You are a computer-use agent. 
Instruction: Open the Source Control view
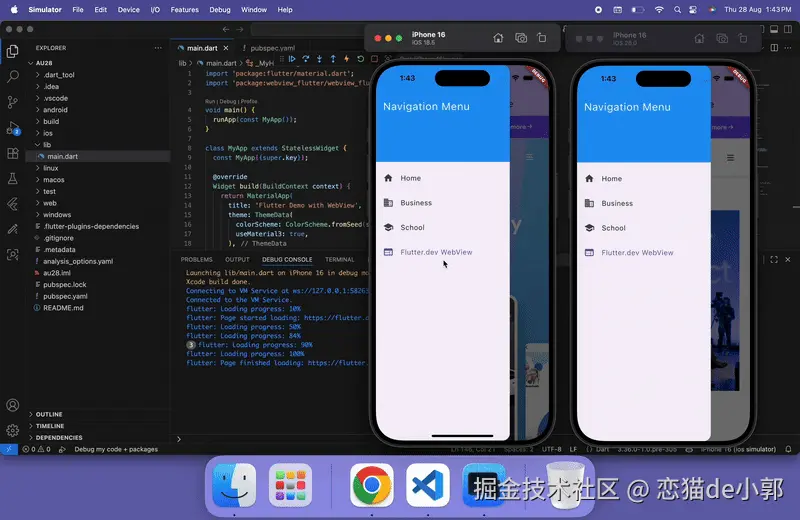(13, 102)
